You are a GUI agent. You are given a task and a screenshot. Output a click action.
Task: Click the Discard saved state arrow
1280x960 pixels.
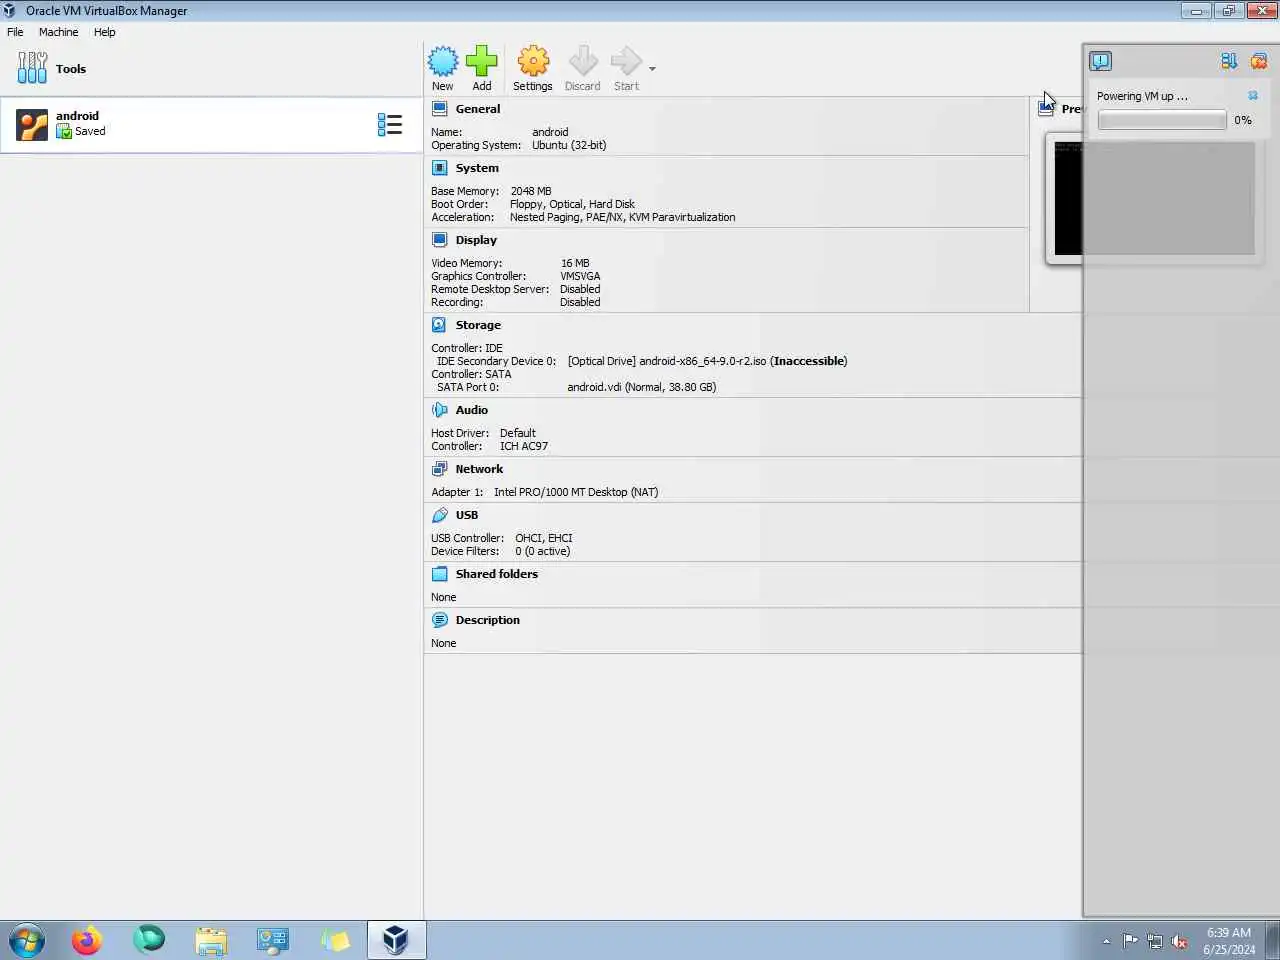tap(583, 61)
